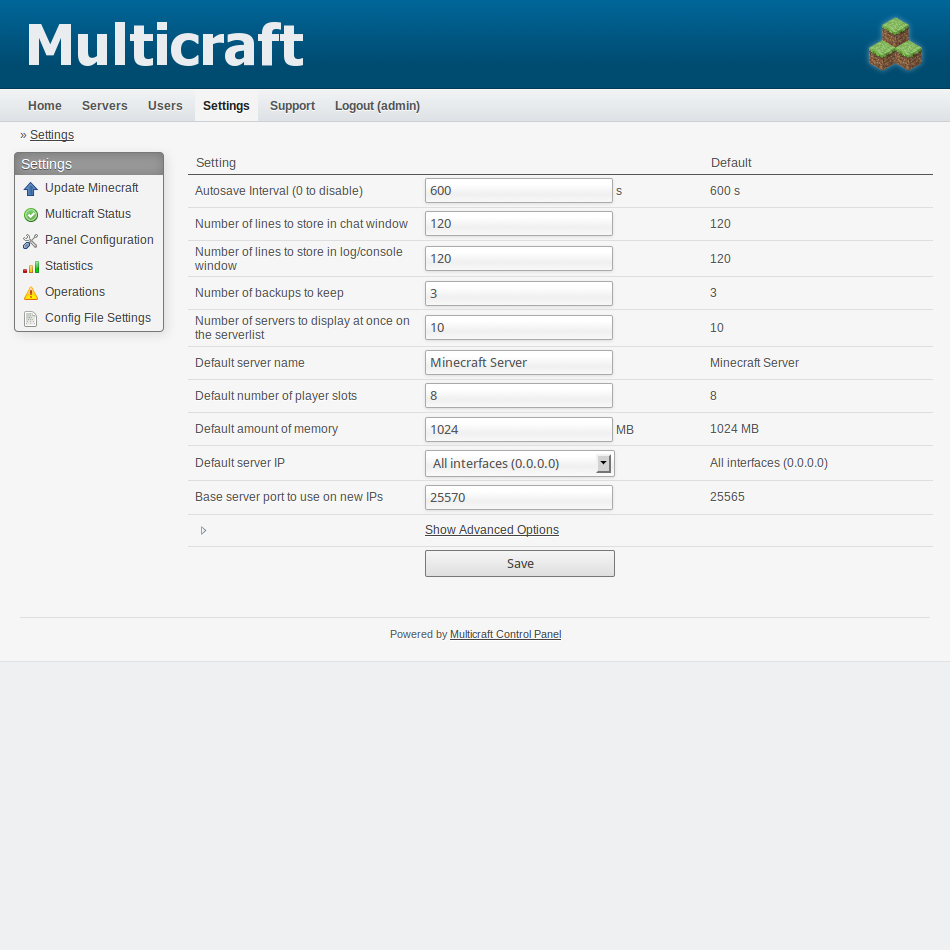
Task: Select the Settings menu tab
Action: click(226, 106)
